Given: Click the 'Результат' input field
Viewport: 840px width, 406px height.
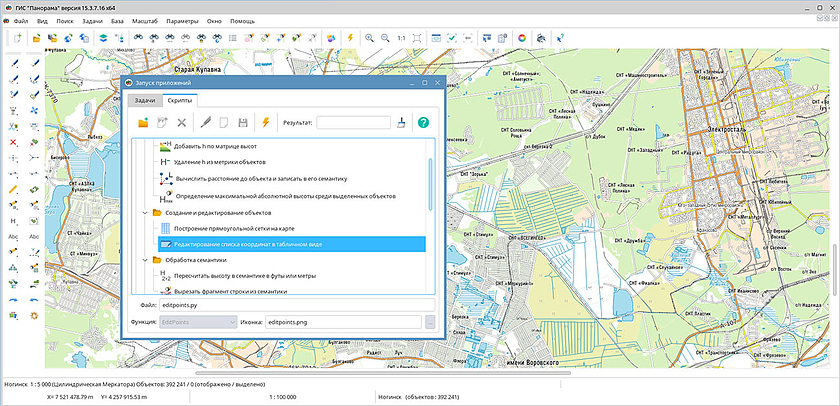Looking at the screenshot, I should (352, 122).
